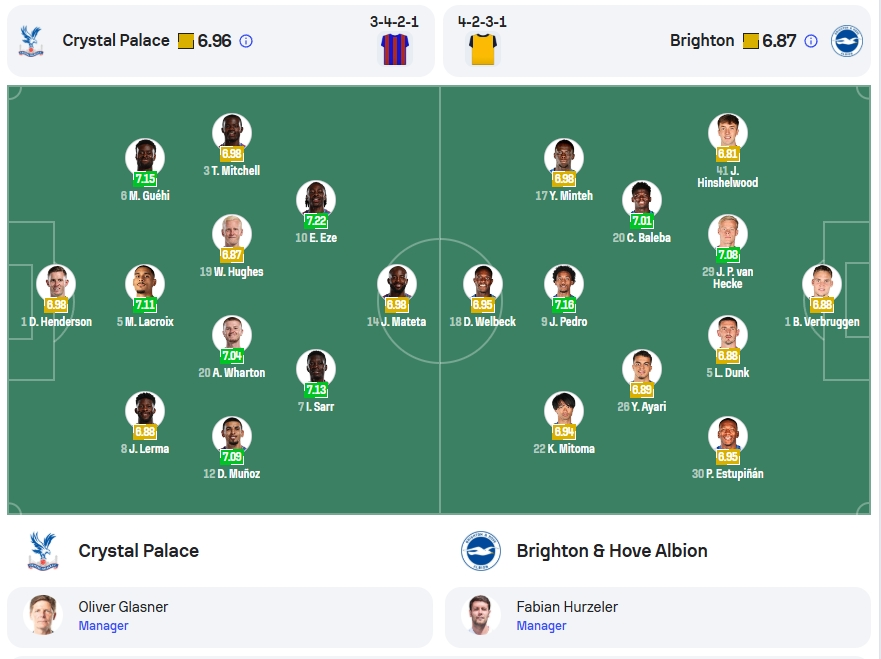The width and height of the screenshot is (881, 659).
Task: Click the Crystal Palace striped kit icon
Action: click(396, 49)
